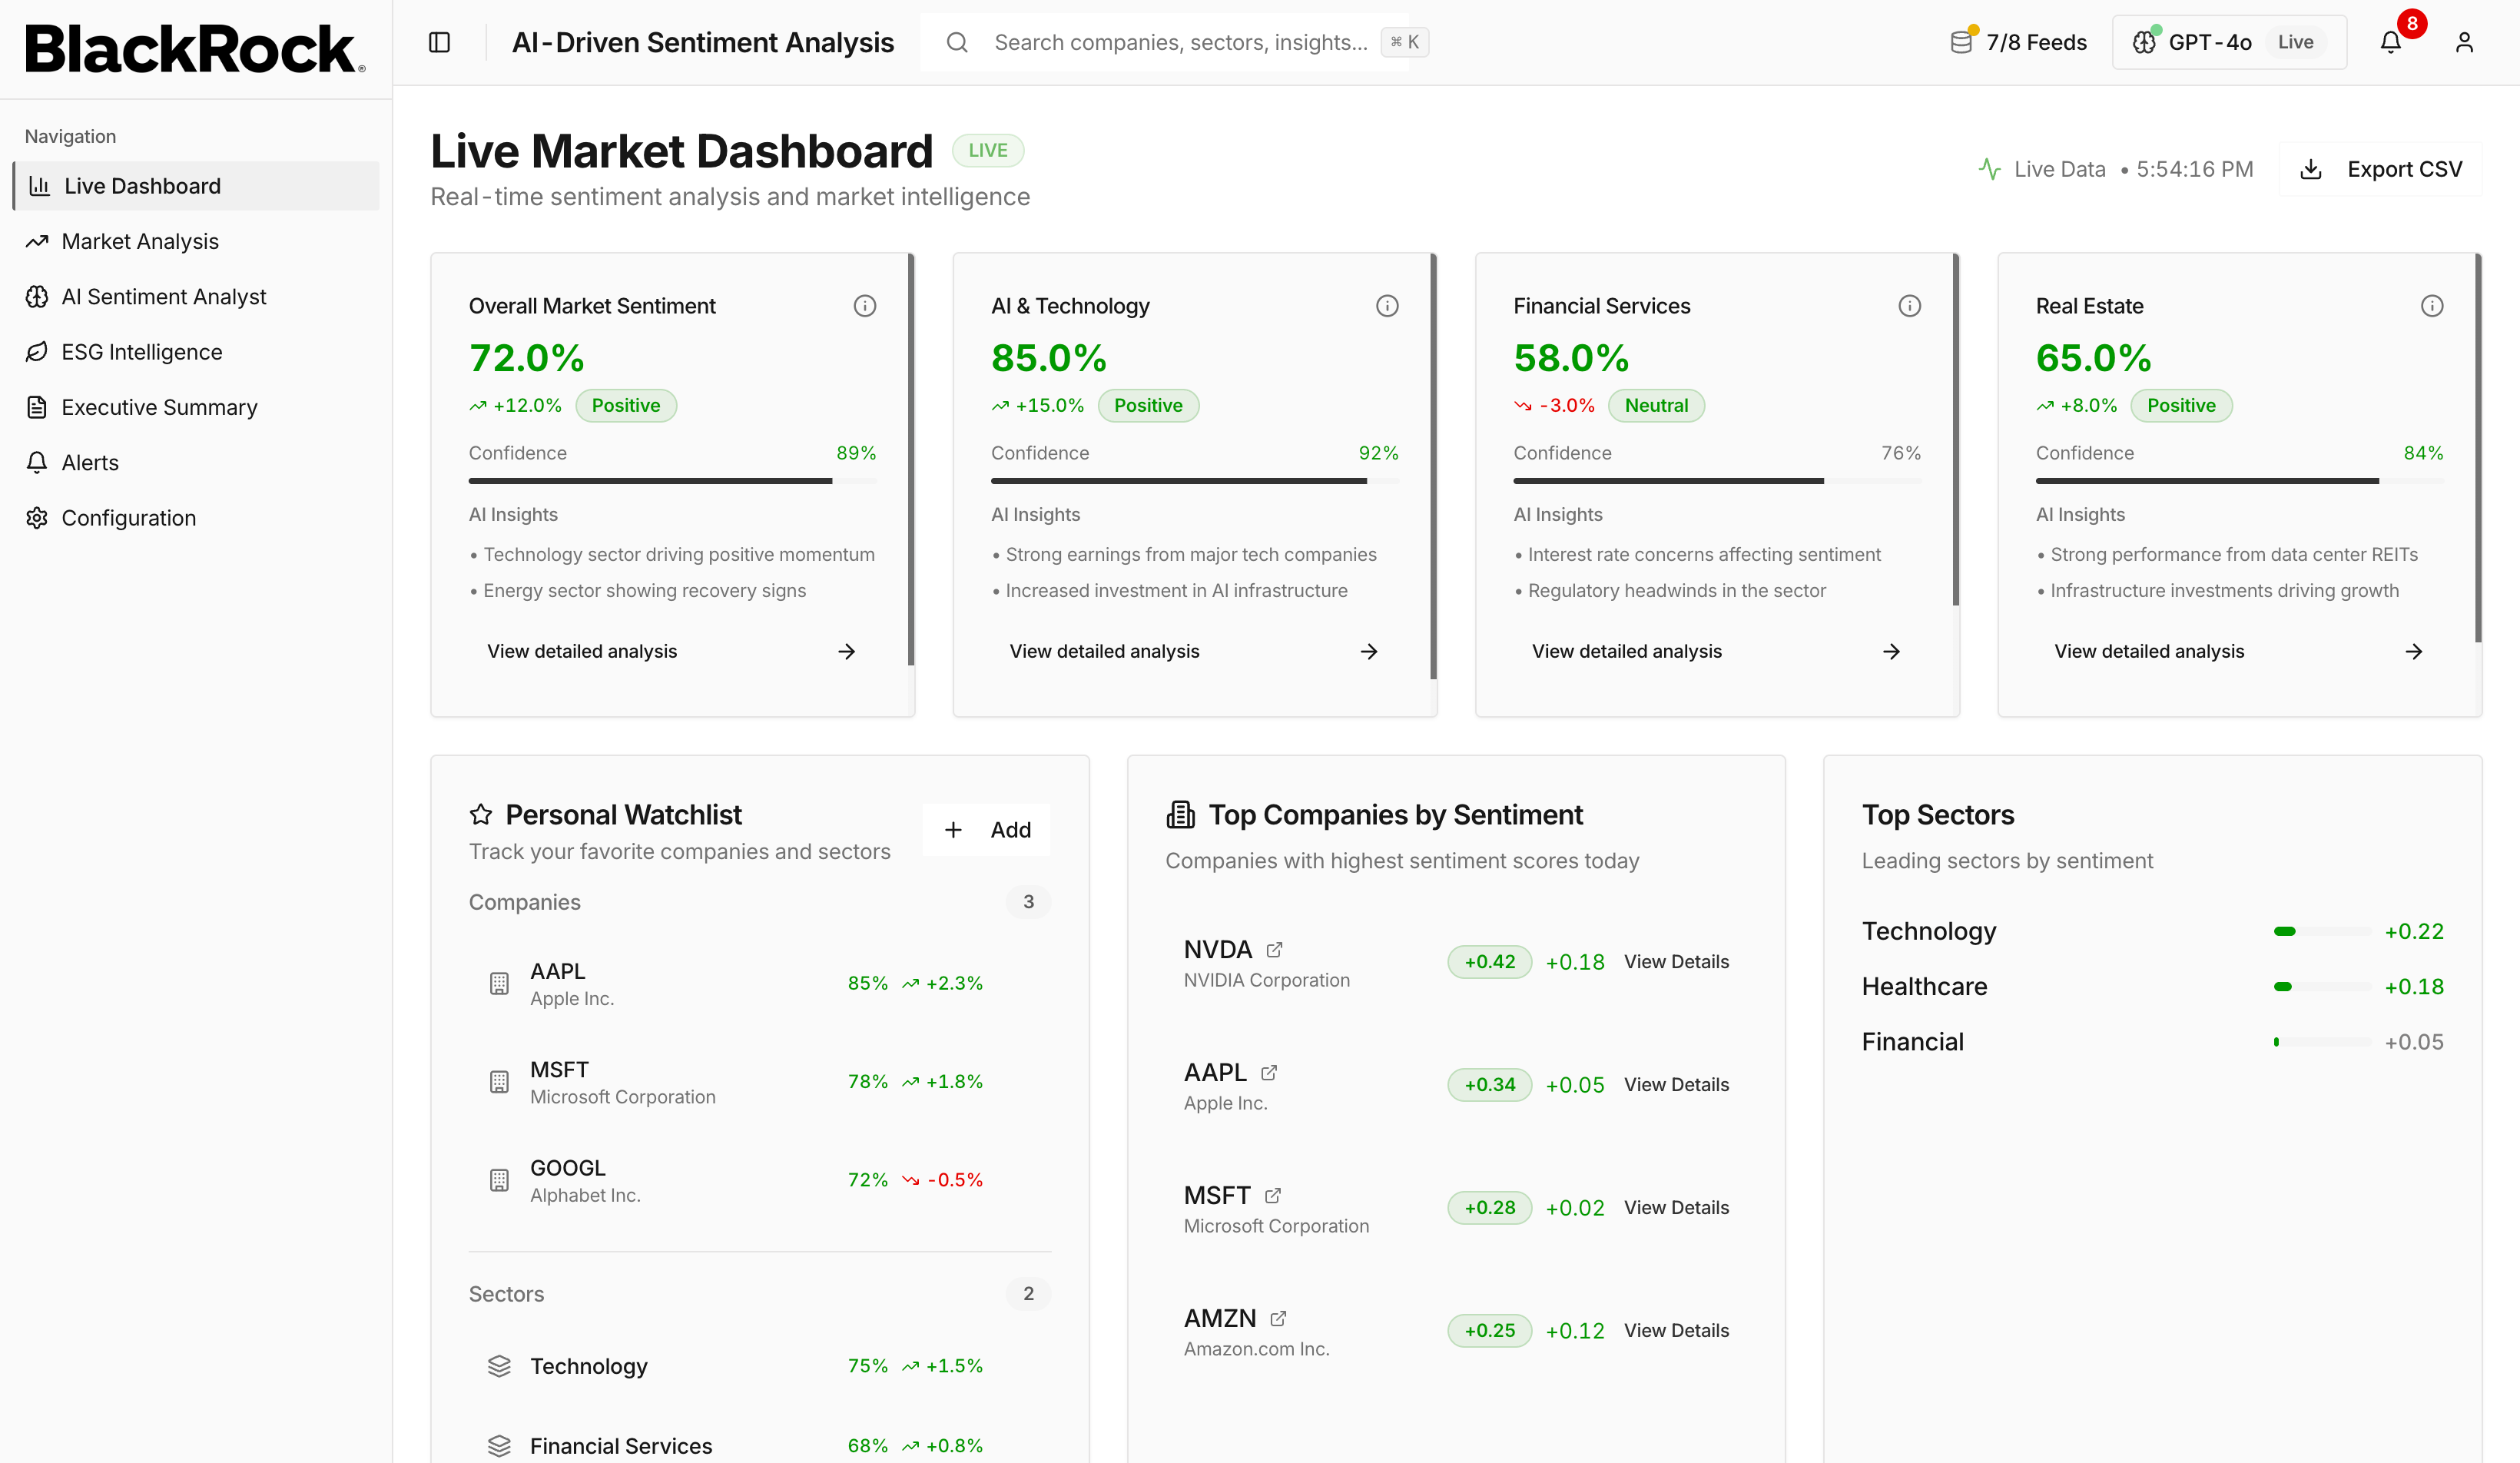Open the user profile icon

pyautogui.click(x=2464, y=42)
